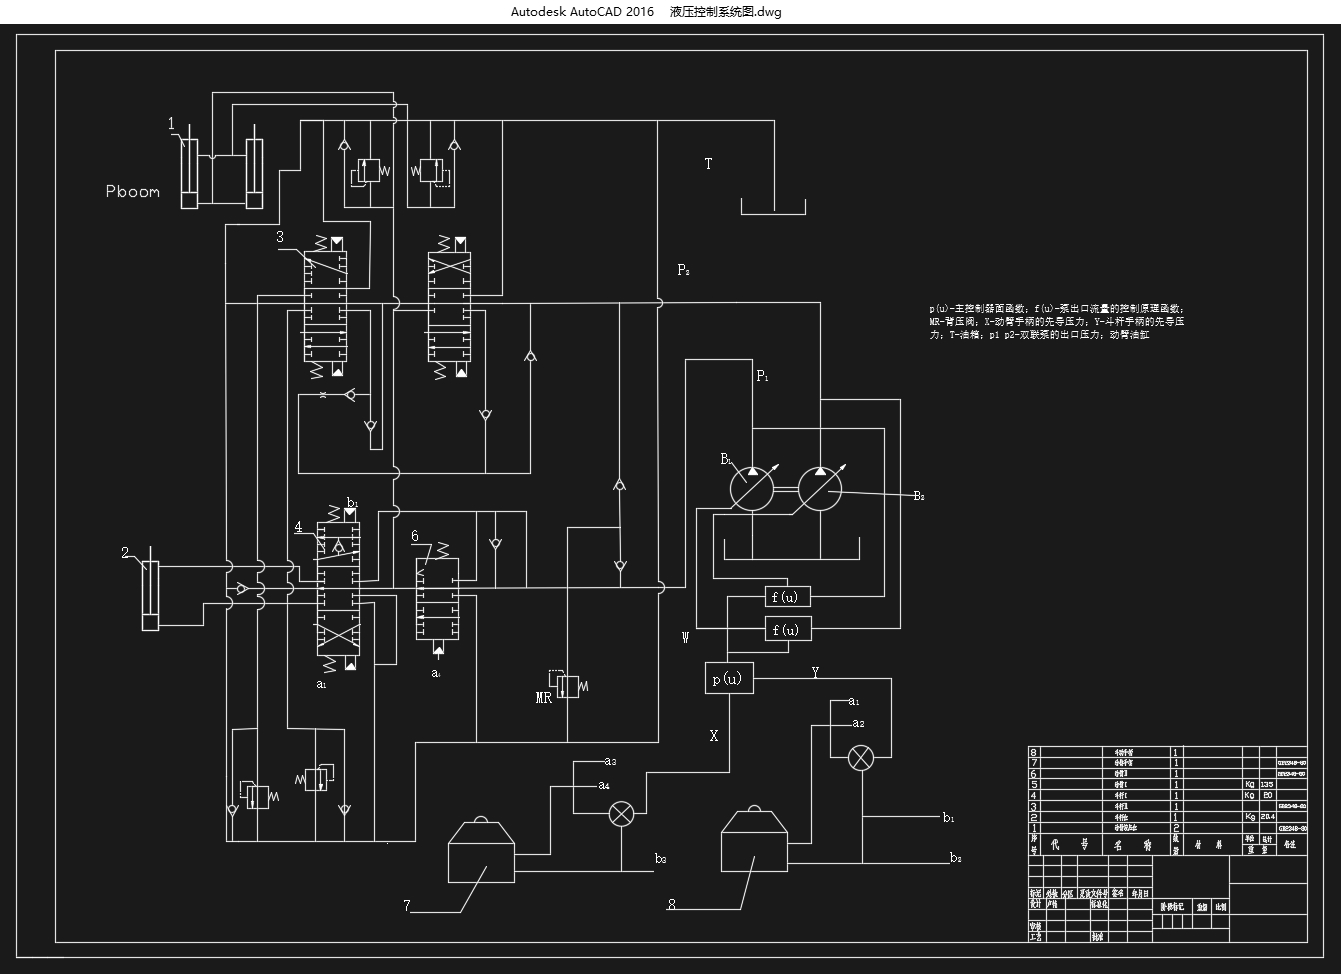Click callout number 2 by the cylinder
This screenshot has height=974, width=1341.
pos(126,552)
